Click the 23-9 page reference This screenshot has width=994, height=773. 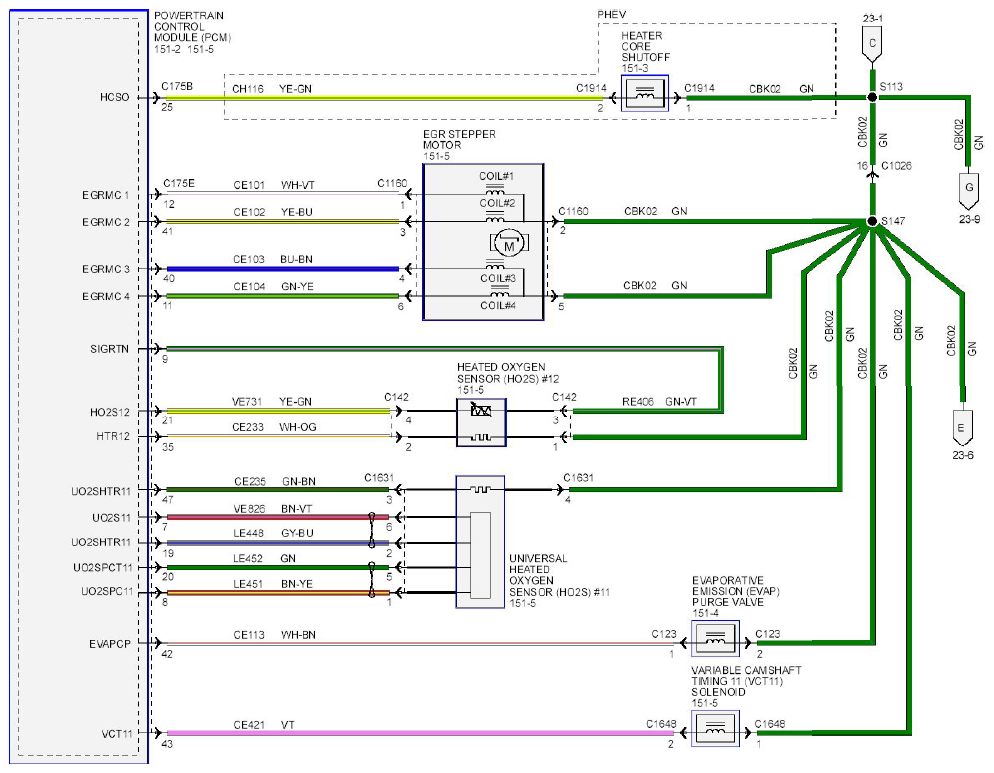point(969,219)
